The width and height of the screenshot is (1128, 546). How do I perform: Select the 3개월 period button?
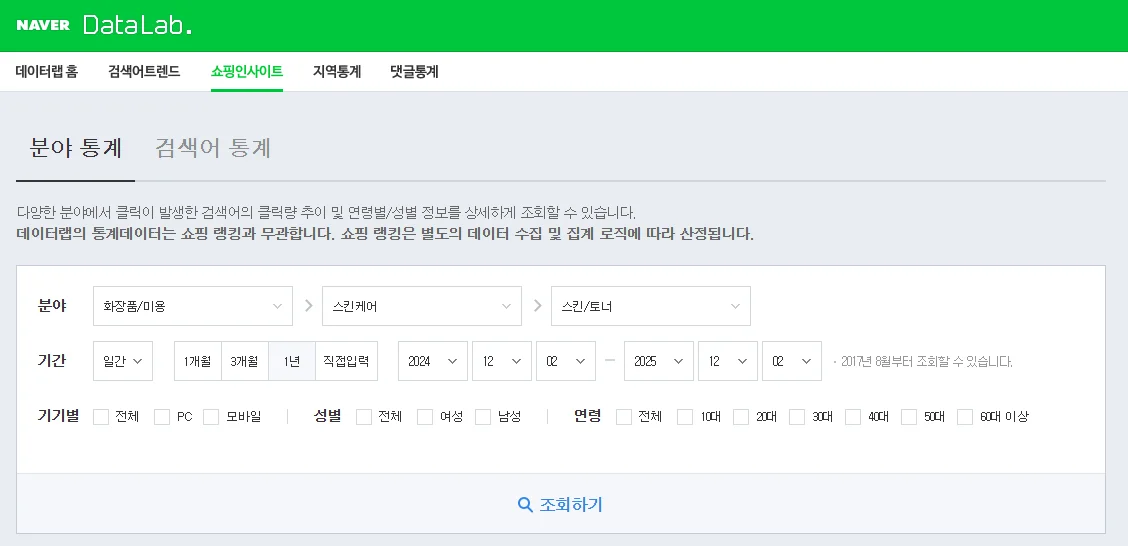(245, 361)
